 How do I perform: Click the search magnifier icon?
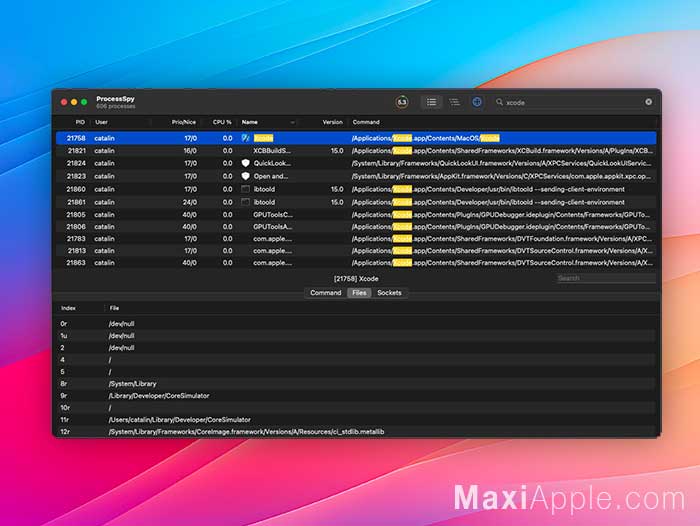pos(499,102)
